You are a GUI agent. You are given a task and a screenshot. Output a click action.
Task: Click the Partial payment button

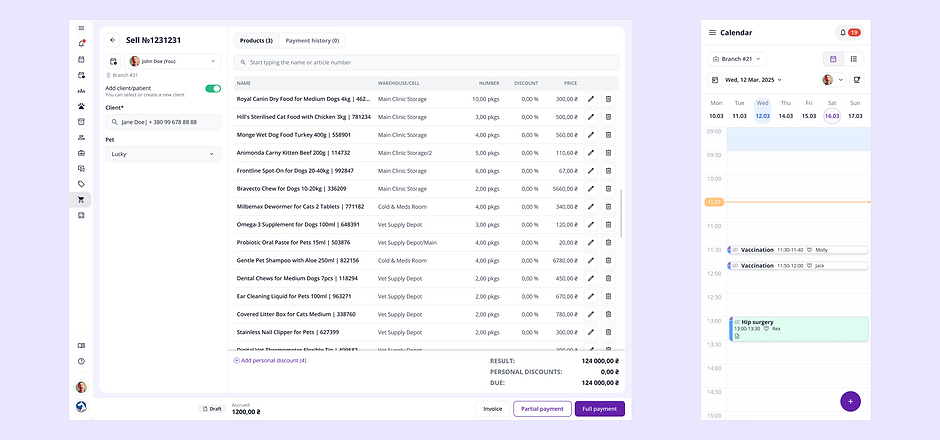point(543,409)
